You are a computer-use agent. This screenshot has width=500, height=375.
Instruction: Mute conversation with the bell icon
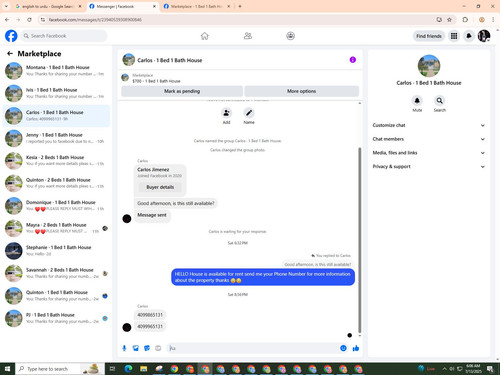coord(417,101)
